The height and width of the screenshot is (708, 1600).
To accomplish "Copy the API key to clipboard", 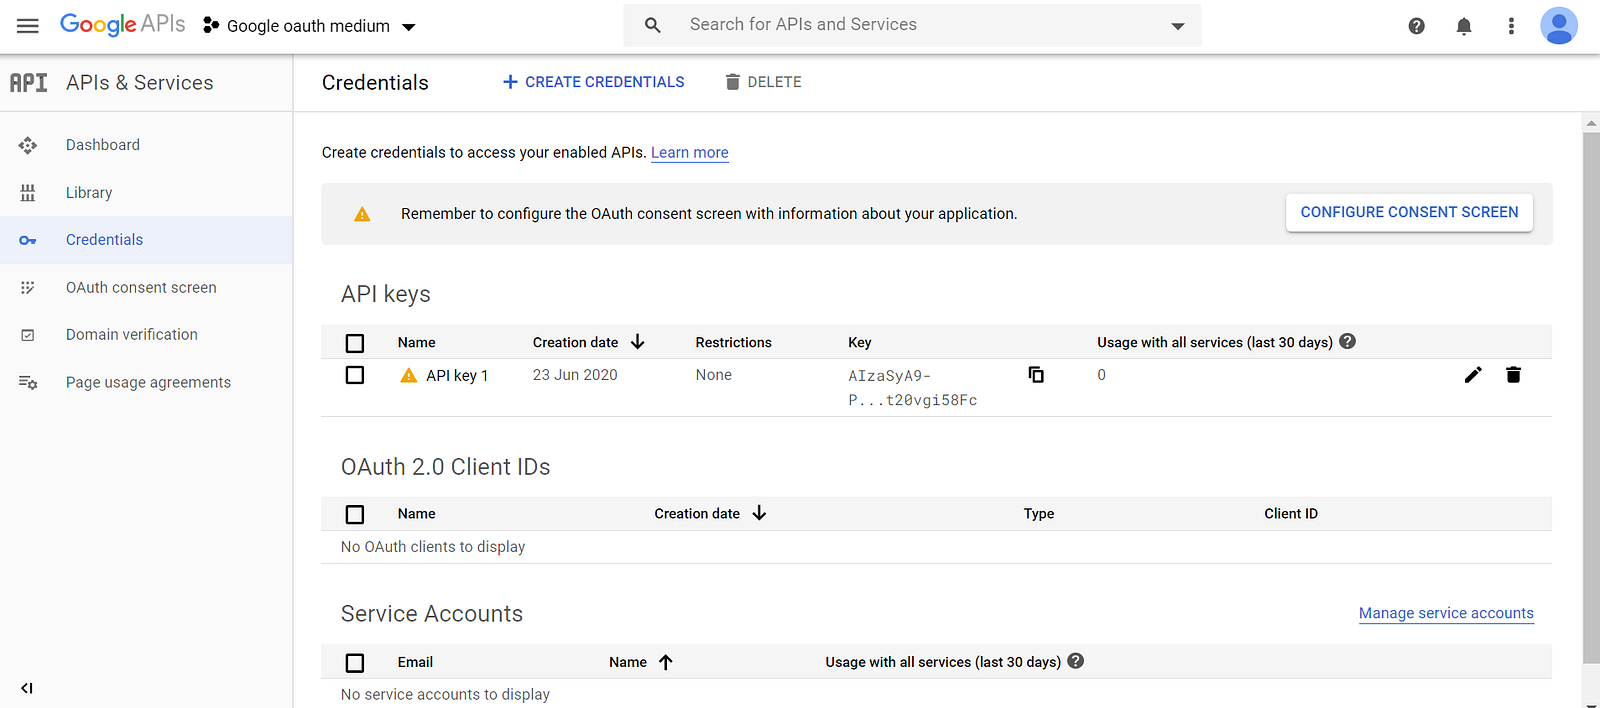I will click(1036, 374).
